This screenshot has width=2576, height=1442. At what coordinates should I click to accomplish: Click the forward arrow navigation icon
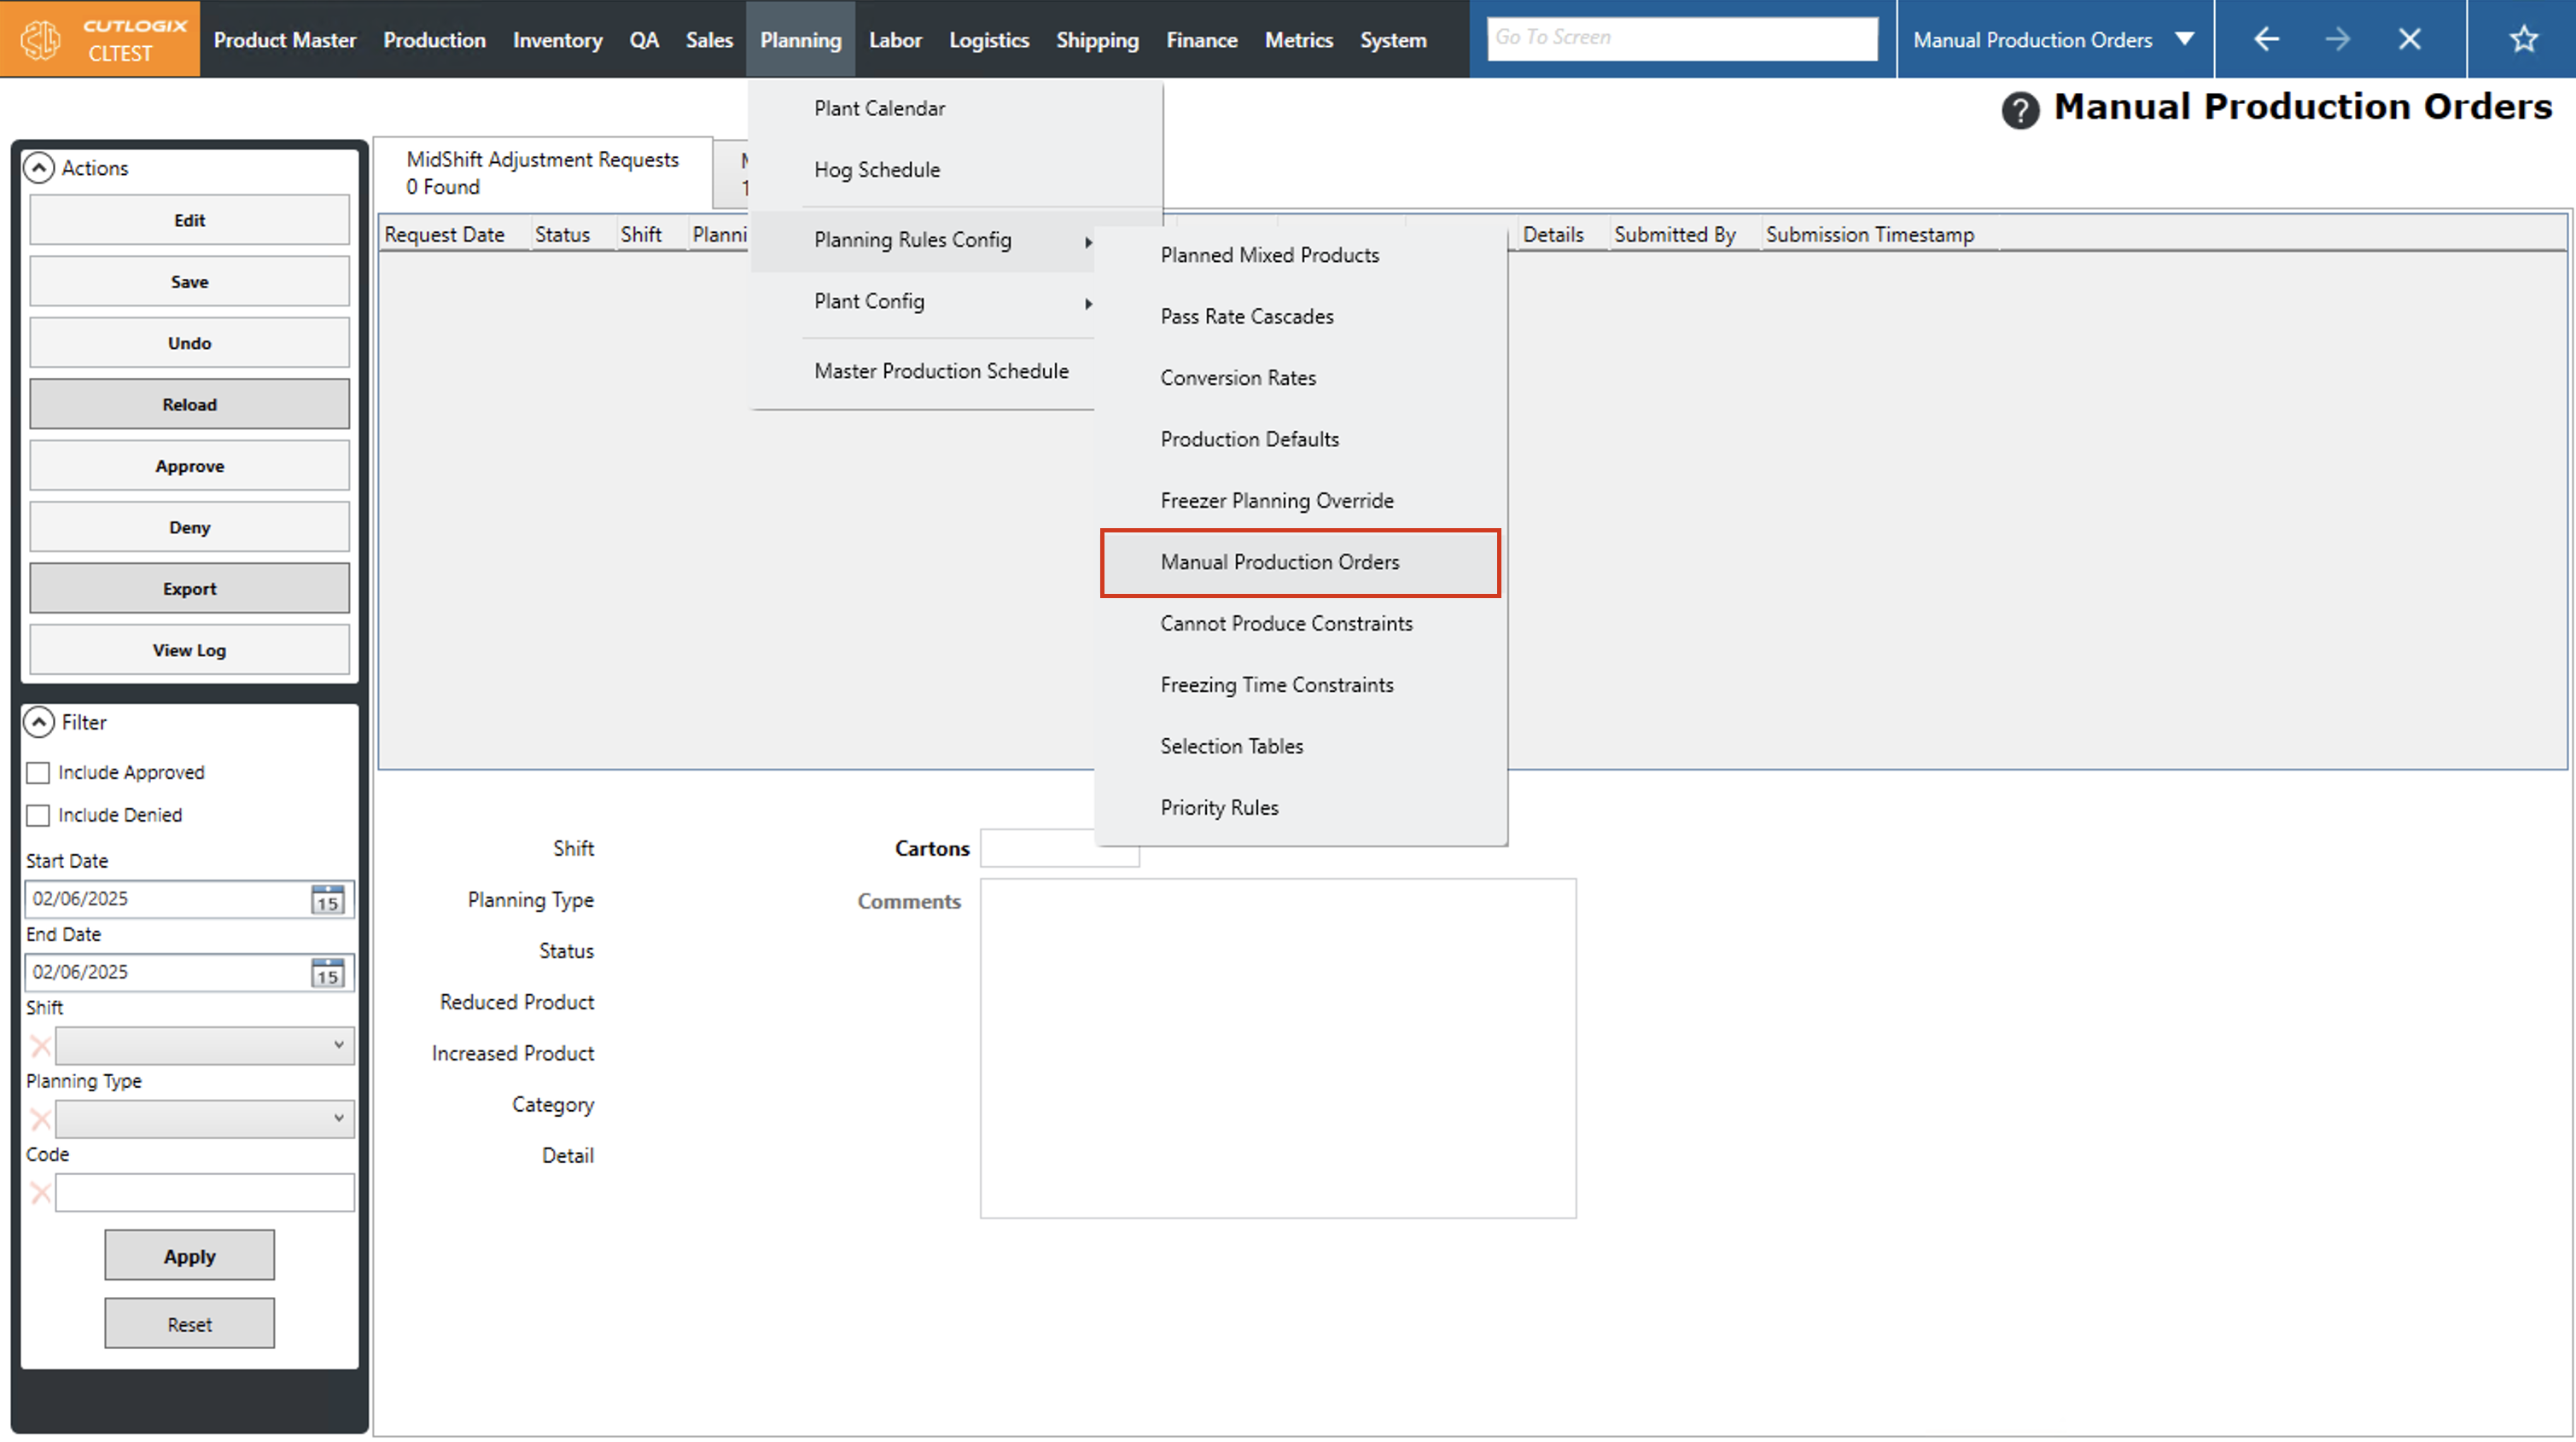tap(2337, 39)
